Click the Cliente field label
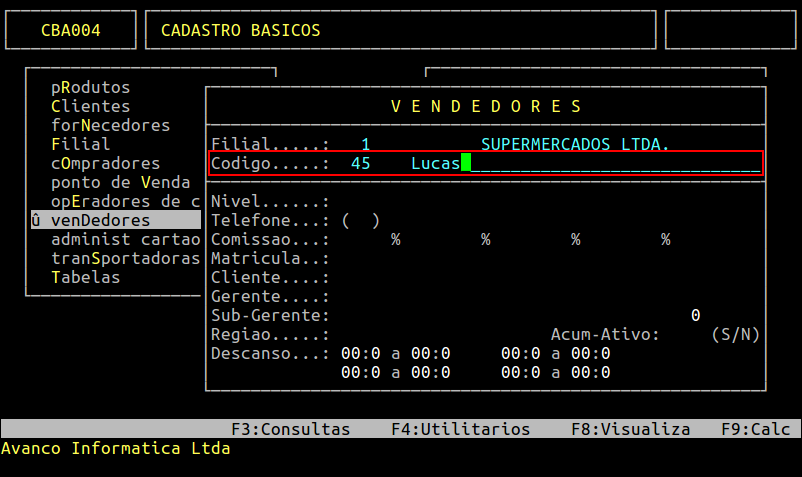Screen dimensions: 802x477 [270, 277]
